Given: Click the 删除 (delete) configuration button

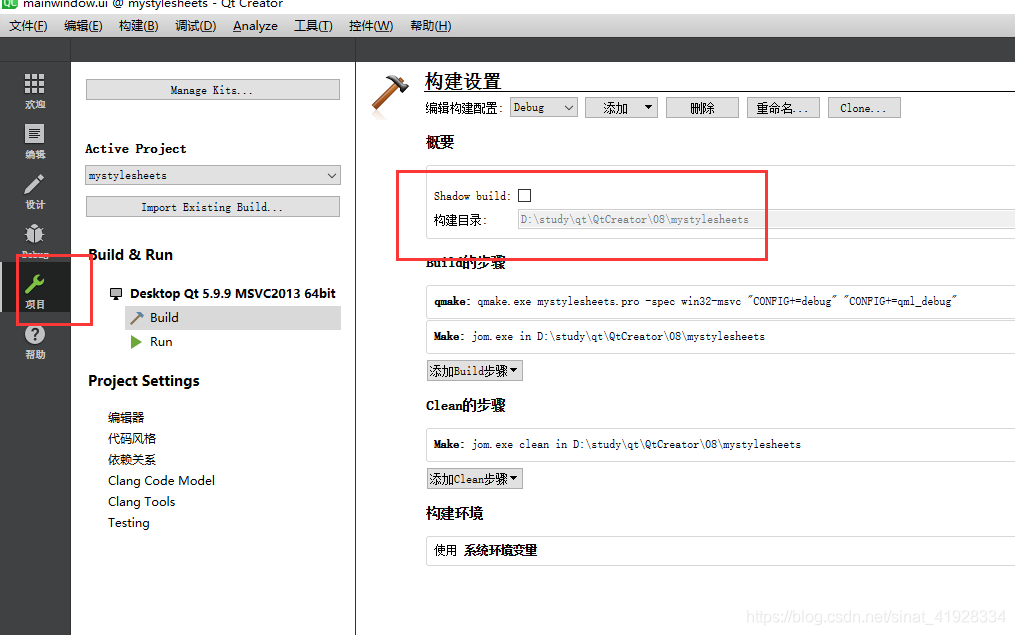Looking at the screenshot, I should point(702,107).
